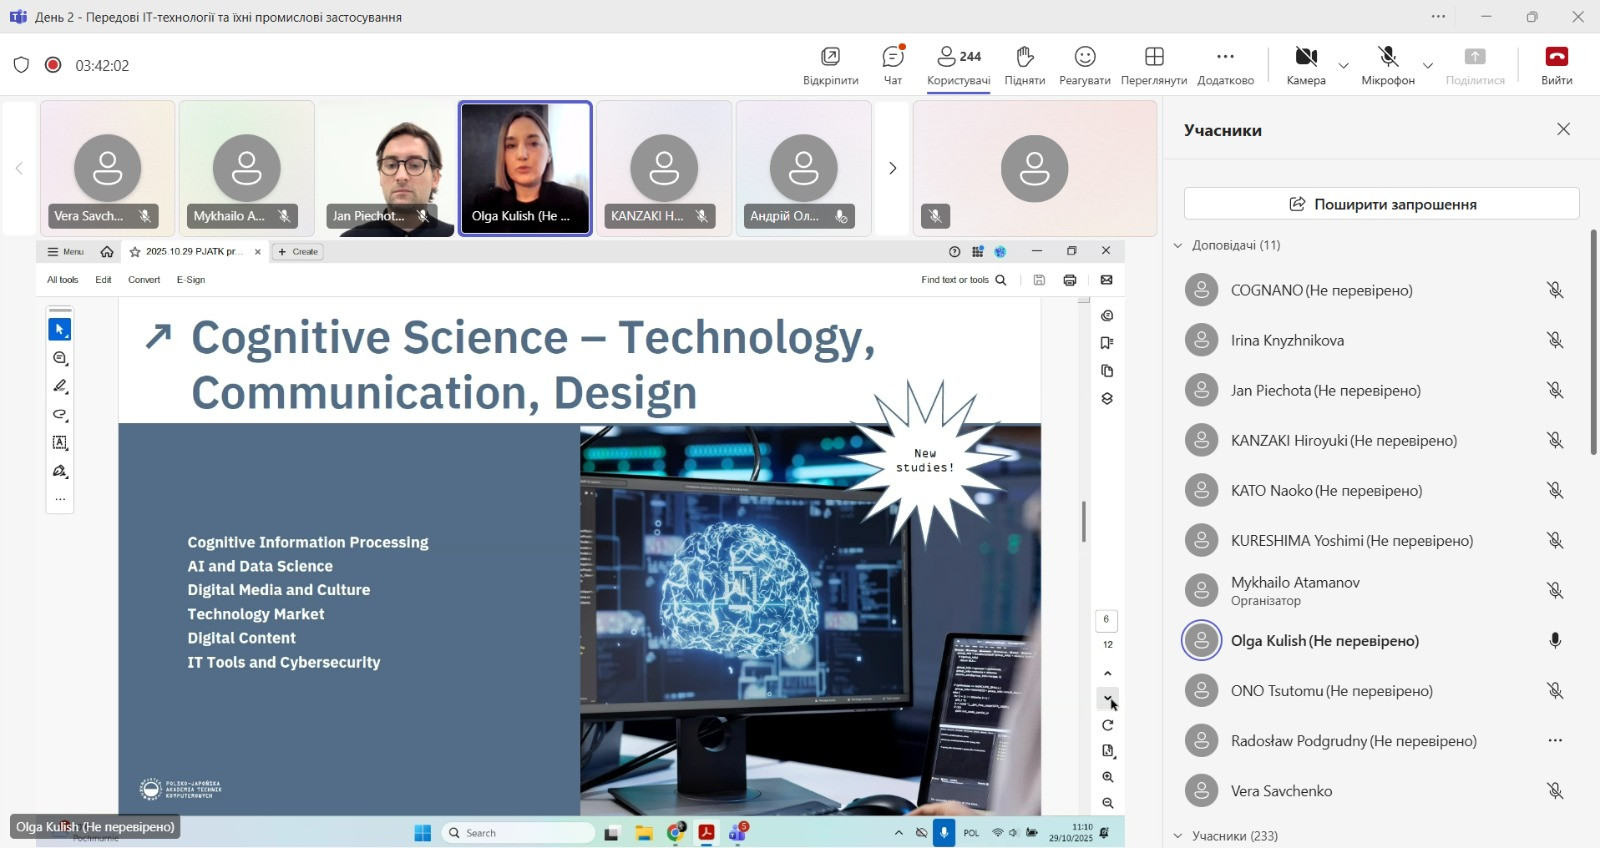Open the React emoji menu
The height and width of the screenshot is (848, 1600).
pyautogui.click(x=1085, y=57)
